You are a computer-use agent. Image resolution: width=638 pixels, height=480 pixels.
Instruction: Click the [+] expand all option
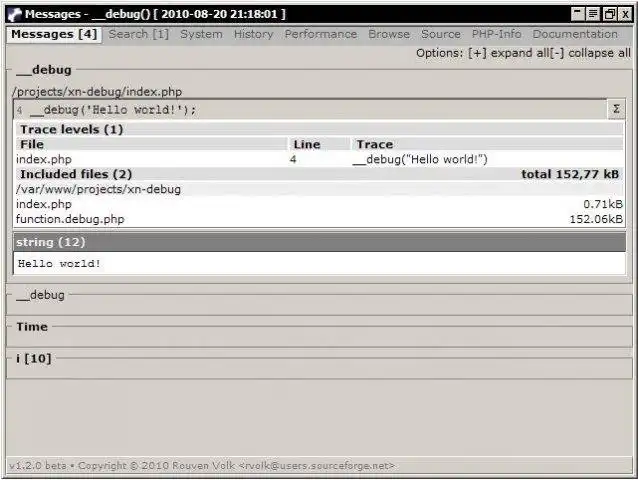pos(508,53)
